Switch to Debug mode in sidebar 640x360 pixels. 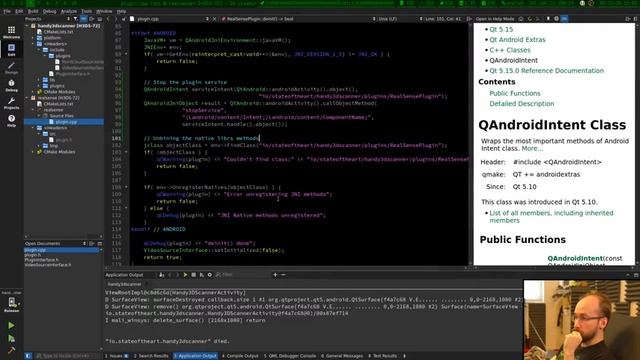(11, 86)
